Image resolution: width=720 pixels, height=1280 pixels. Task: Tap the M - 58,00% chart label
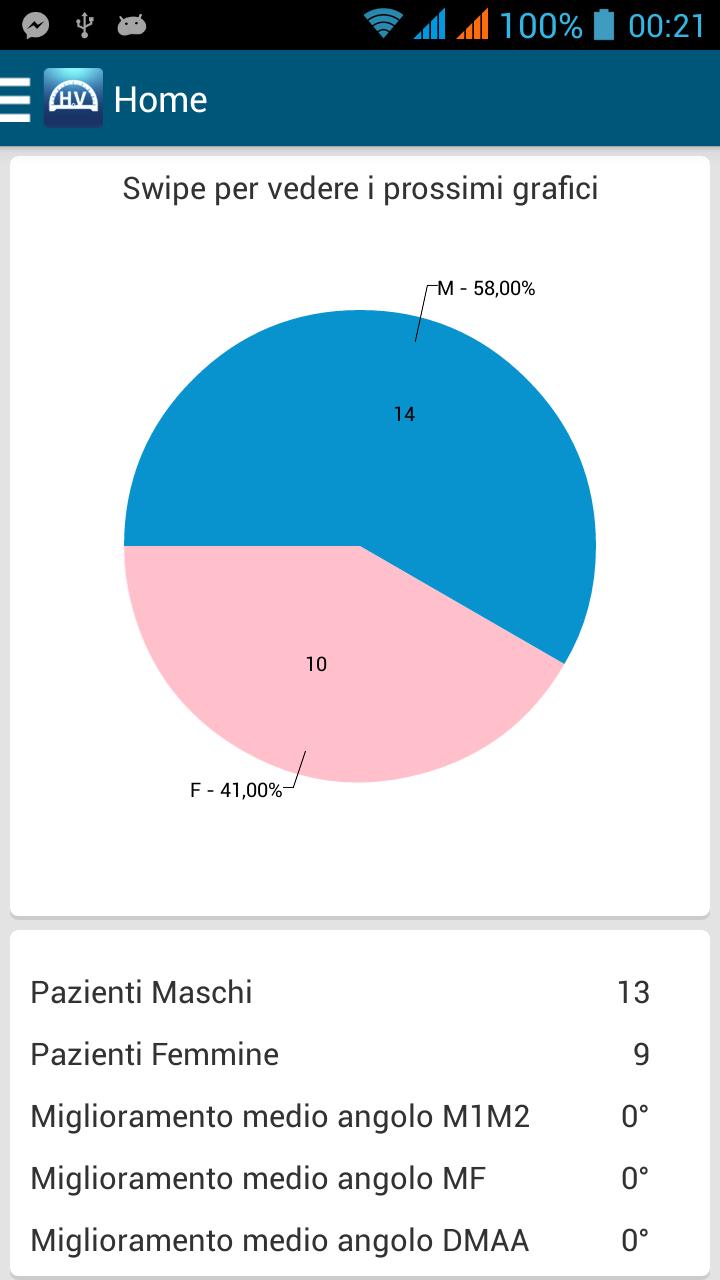[x=486, y=289]
